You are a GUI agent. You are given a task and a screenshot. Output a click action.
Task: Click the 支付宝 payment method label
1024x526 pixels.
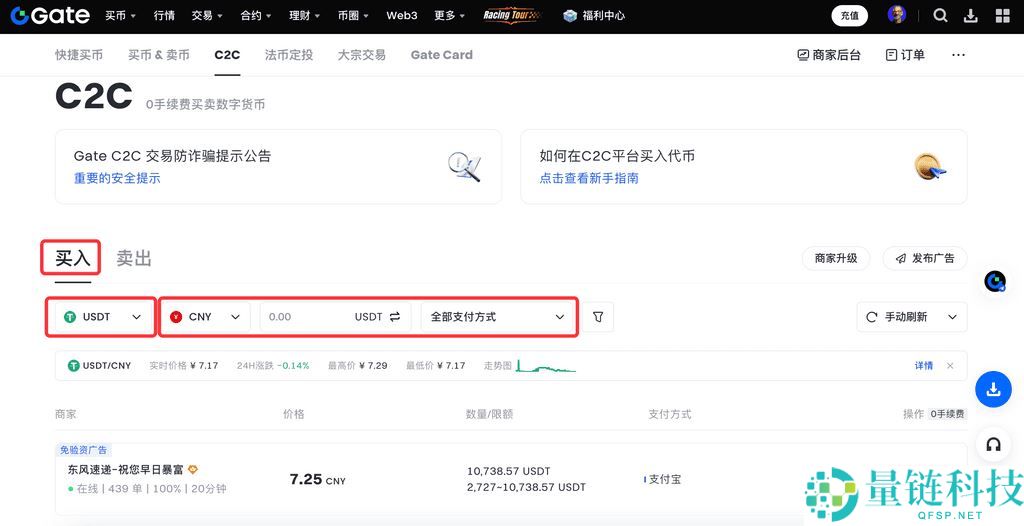point(665,480)
